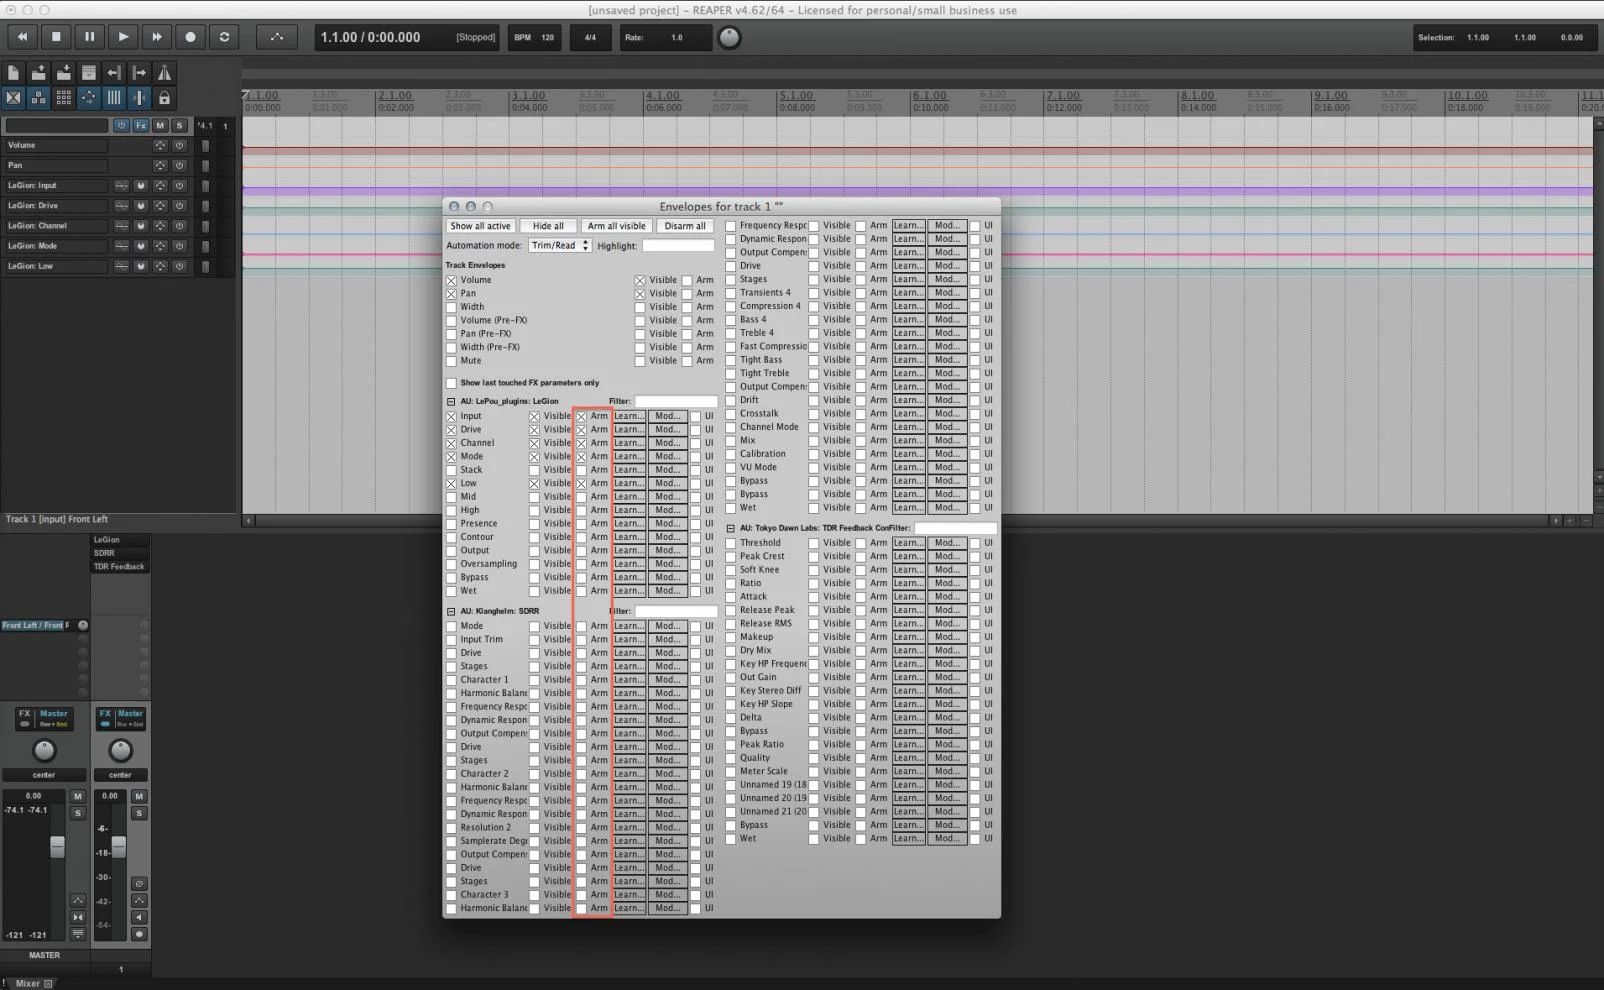Click the 'Arm all visible' button
Viewport: 1604px width, 990px height.
click(x=616, y=226)
